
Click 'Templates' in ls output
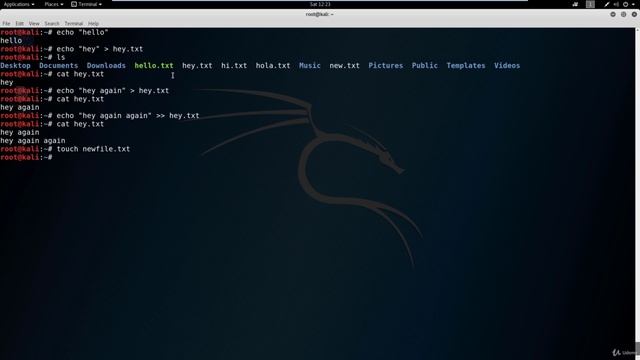466,66
